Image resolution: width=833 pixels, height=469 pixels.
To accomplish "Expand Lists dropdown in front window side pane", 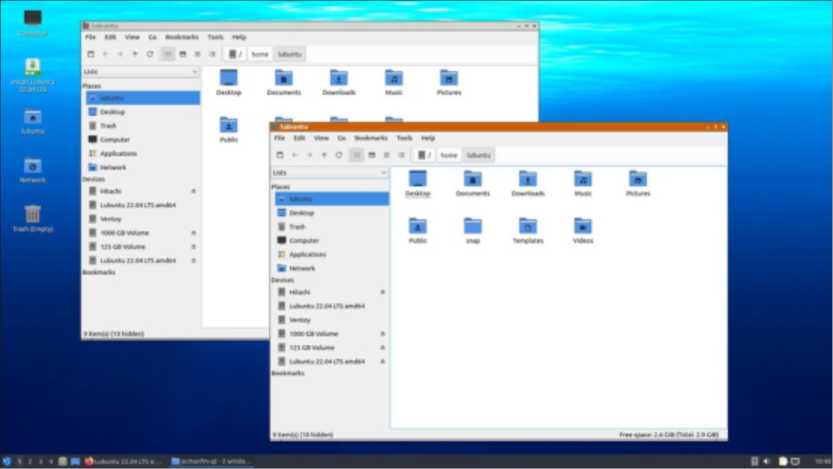I will [329, 173].
